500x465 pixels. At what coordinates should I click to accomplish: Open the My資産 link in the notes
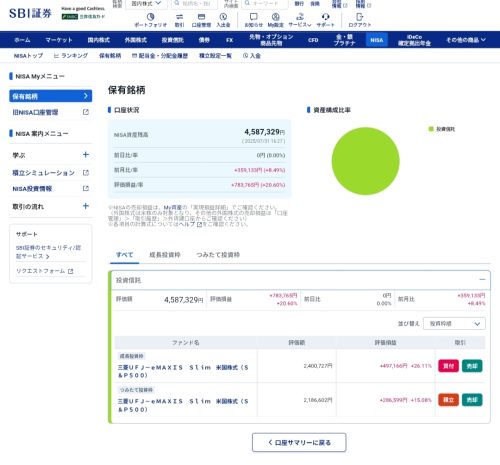pyautogui.click(x=172, y=207)
